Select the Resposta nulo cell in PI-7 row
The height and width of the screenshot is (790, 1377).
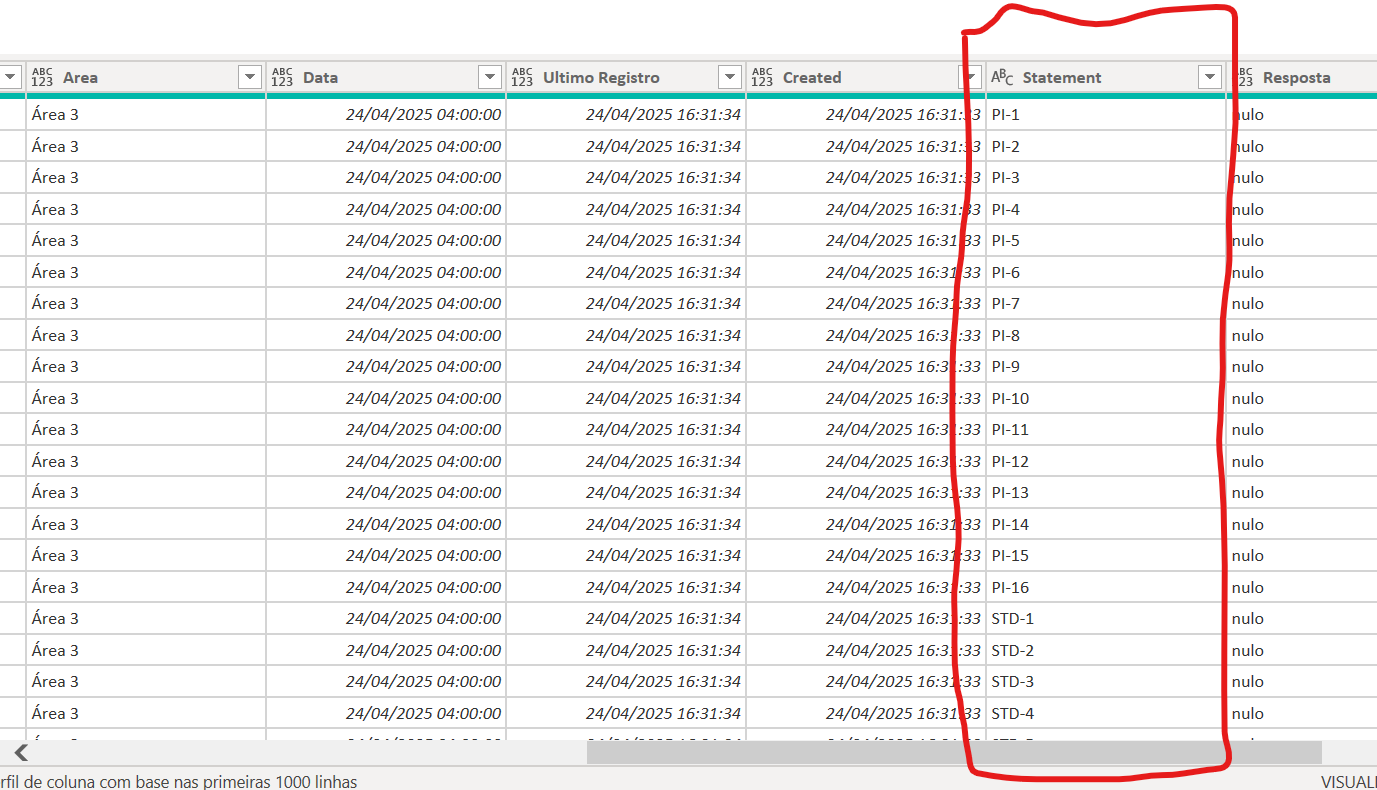tap(1302, 304)
